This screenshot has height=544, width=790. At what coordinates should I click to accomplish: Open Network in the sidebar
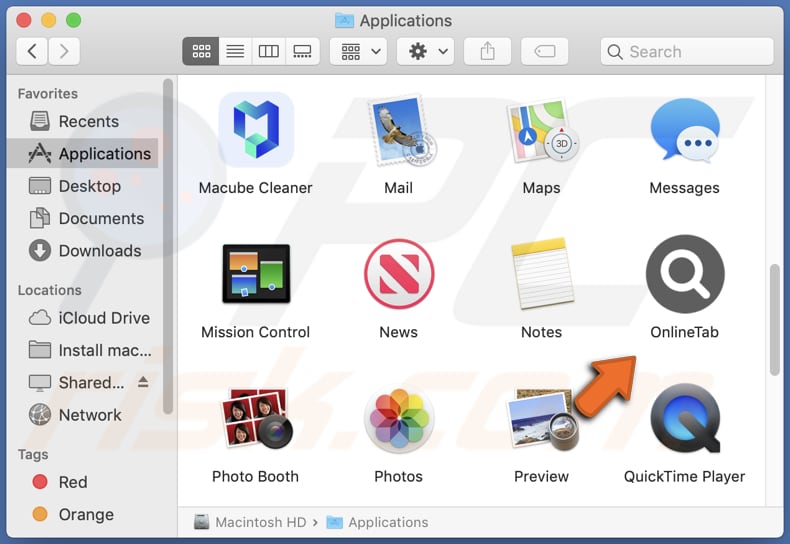(83, 415)
